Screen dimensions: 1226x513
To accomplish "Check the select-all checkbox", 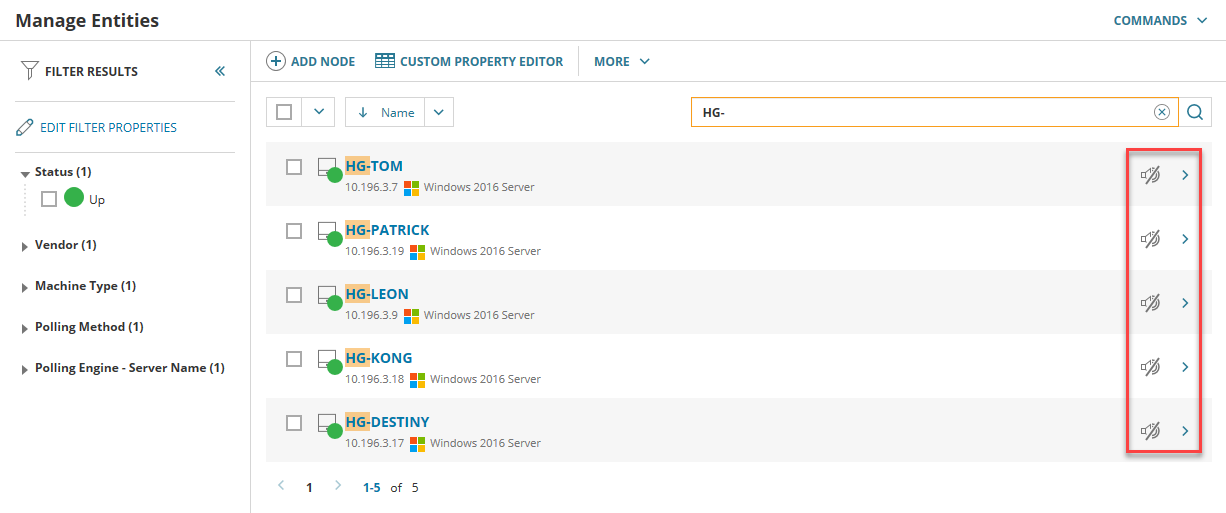I will pos(283,112).
